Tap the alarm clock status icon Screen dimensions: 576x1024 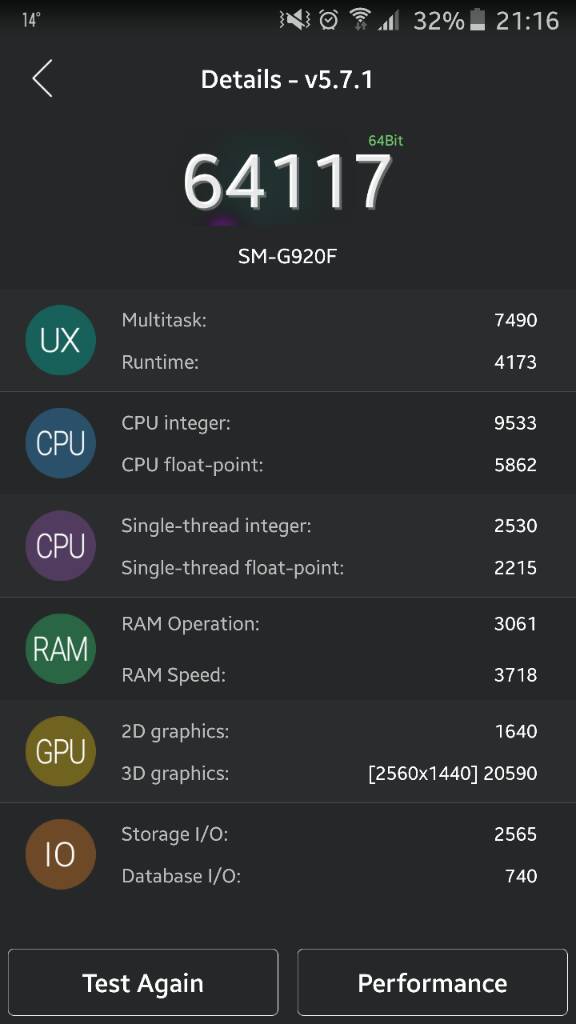(x=328, y=20)
